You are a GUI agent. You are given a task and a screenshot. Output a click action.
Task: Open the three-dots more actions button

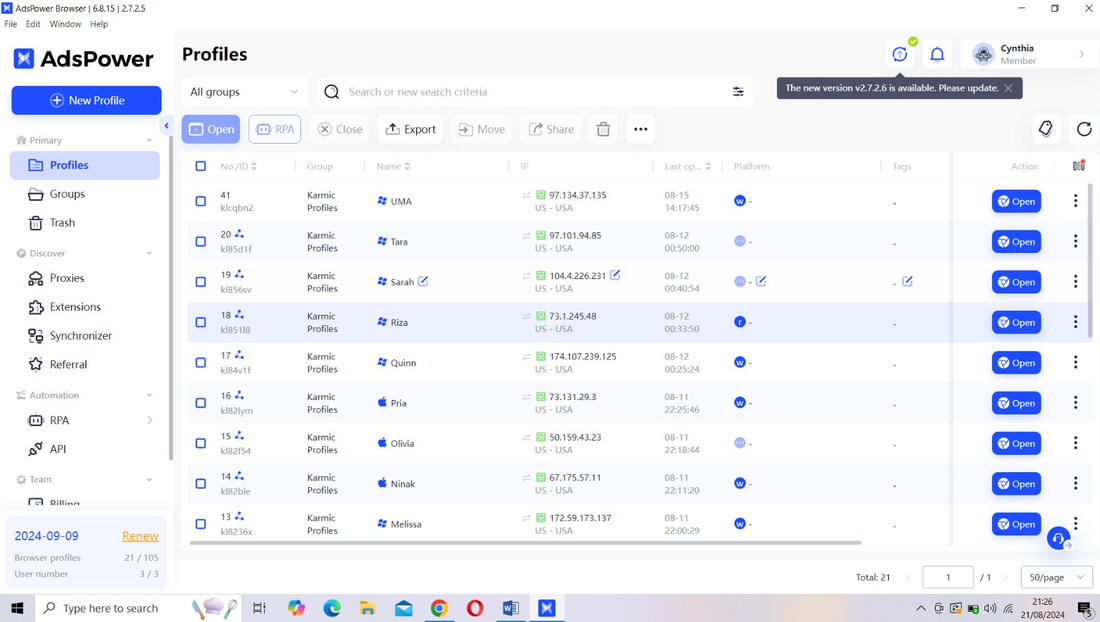(x=640, y=129)
